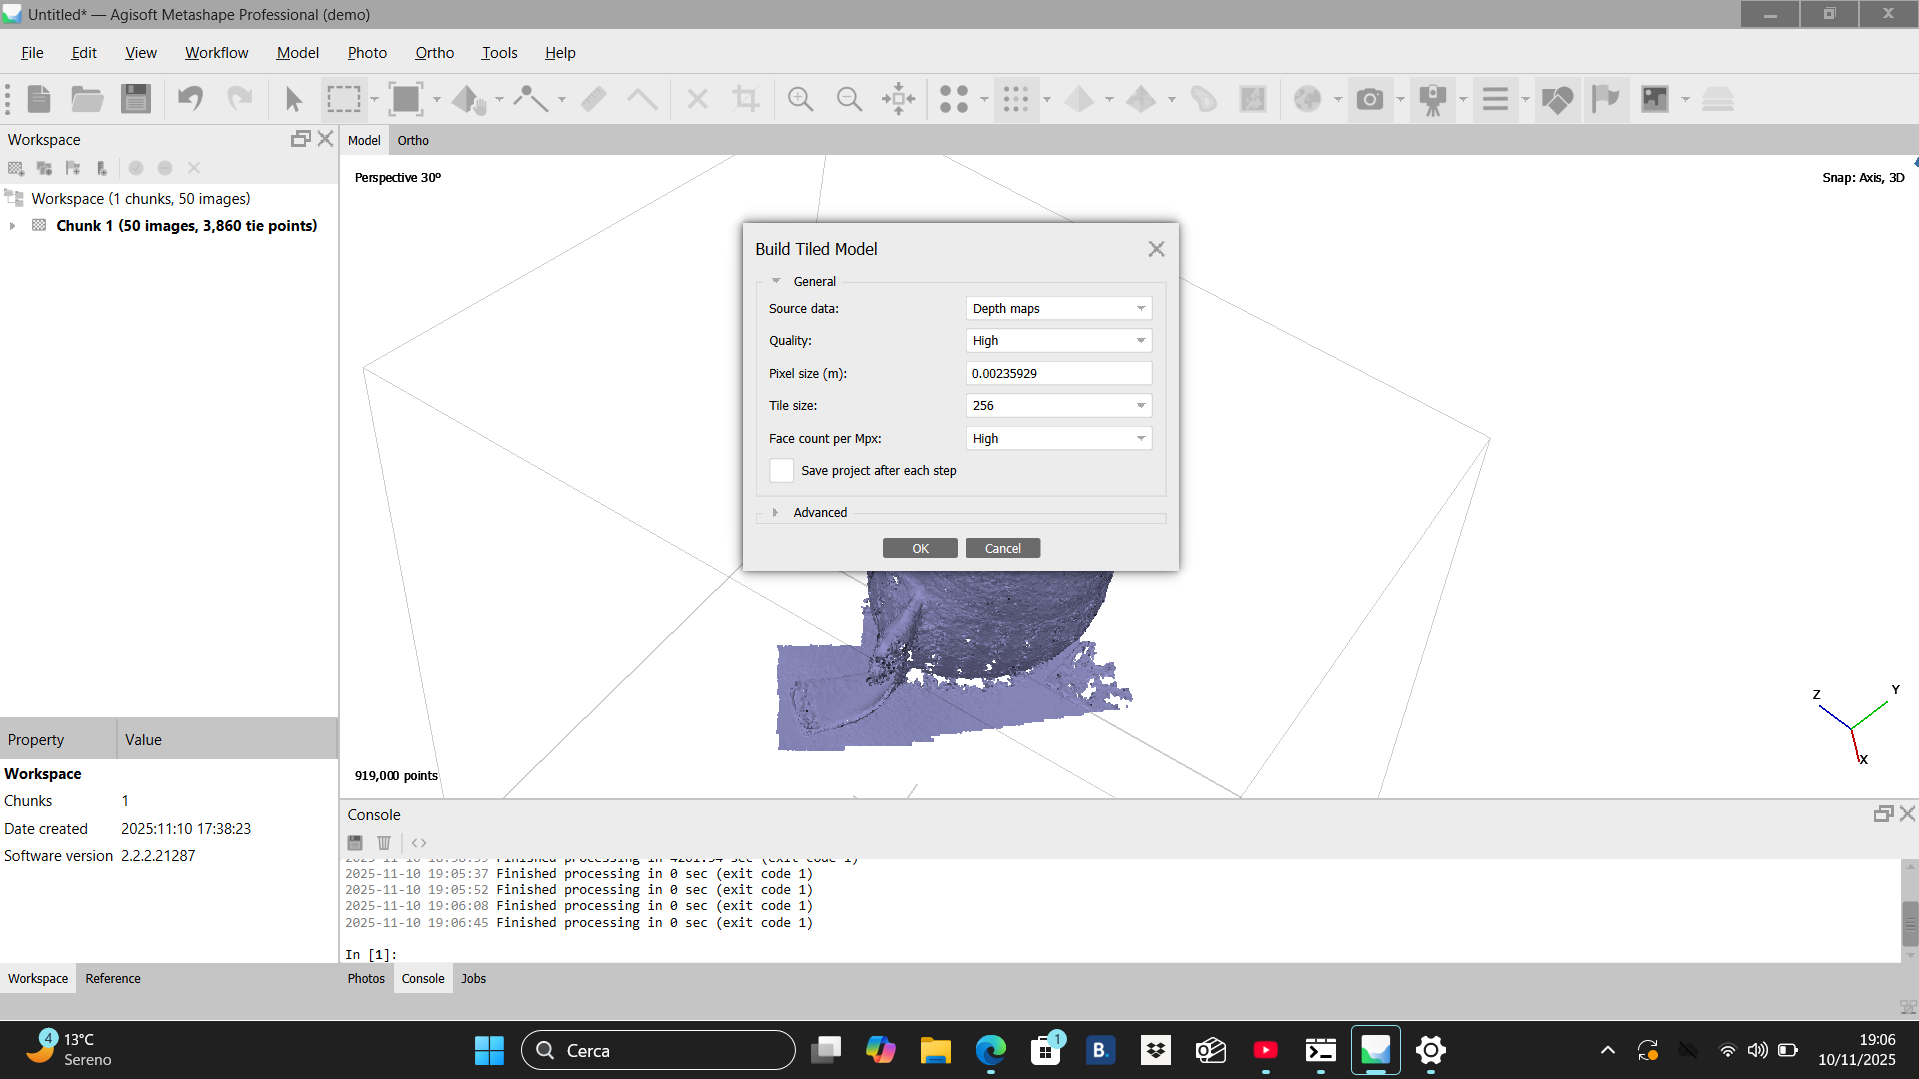
Task: Select the Rectangle Selection tool
Action: tap(345, 99)
